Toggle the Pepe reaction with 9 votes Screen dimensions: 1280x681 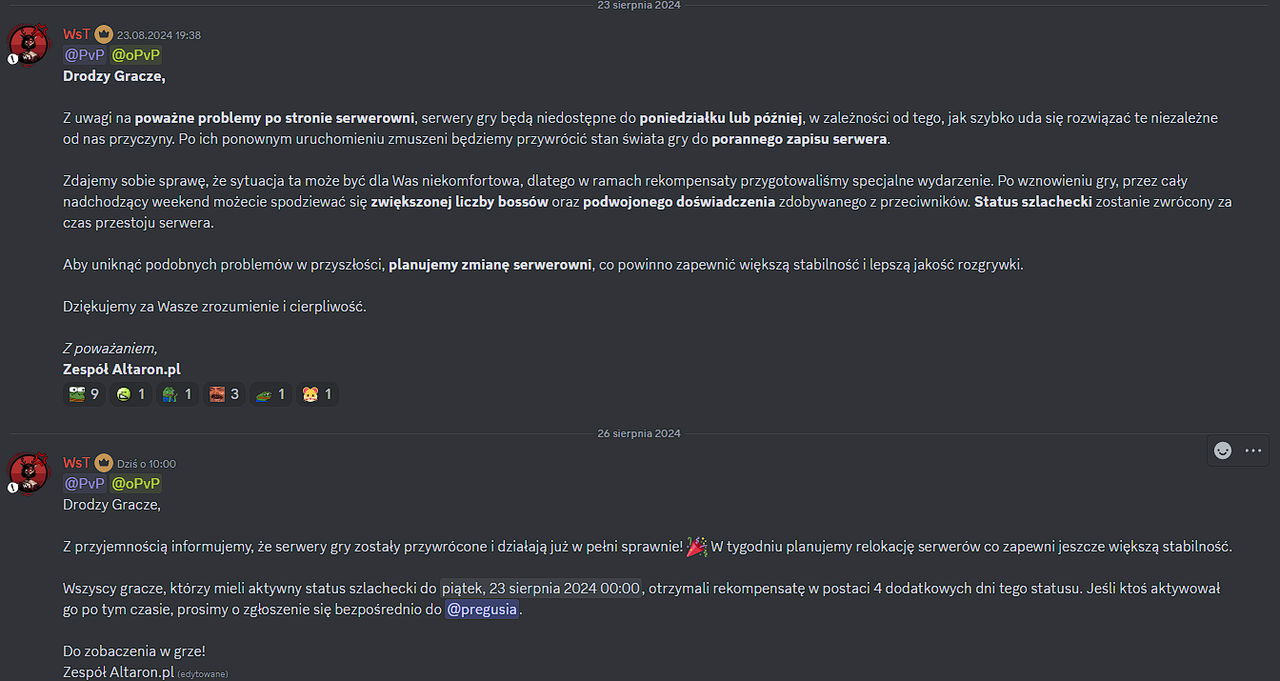[x=85, y=394]
